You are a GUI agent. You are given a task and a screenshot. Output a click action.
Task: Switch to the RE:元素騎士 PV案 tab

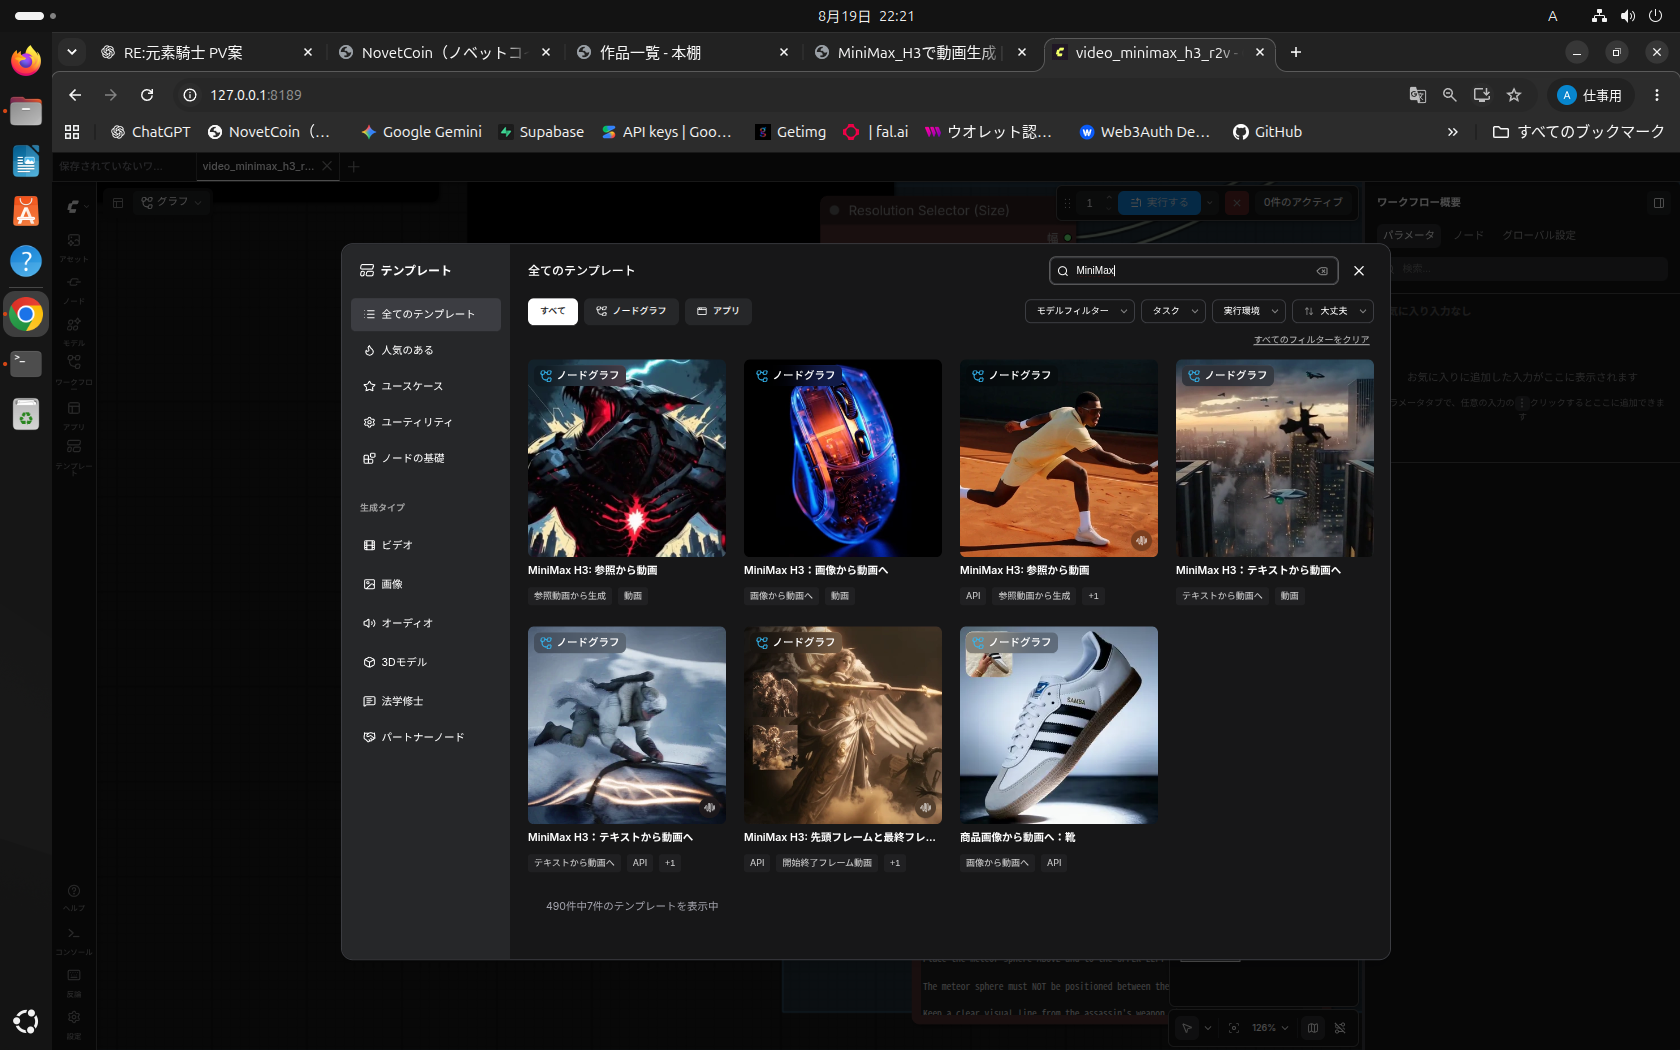207,53
